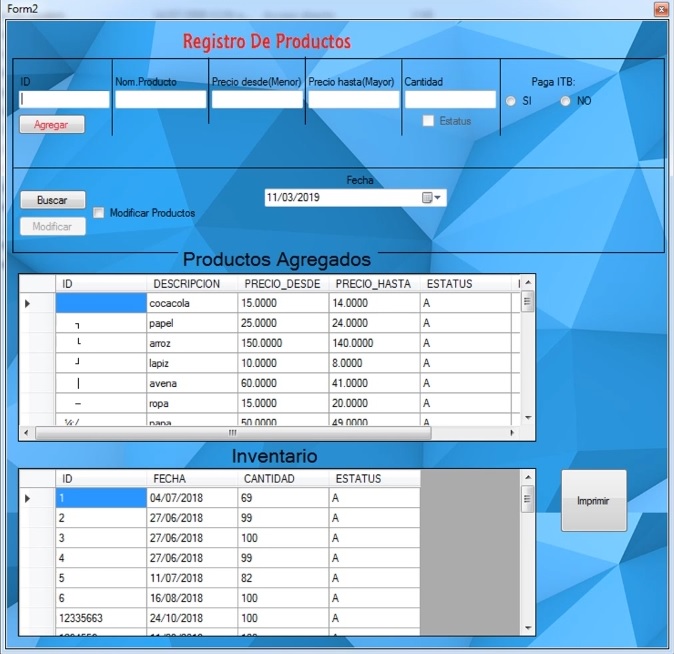Select the NO radio button
This screenshot has width=674, height=654.
pos(566,101)
